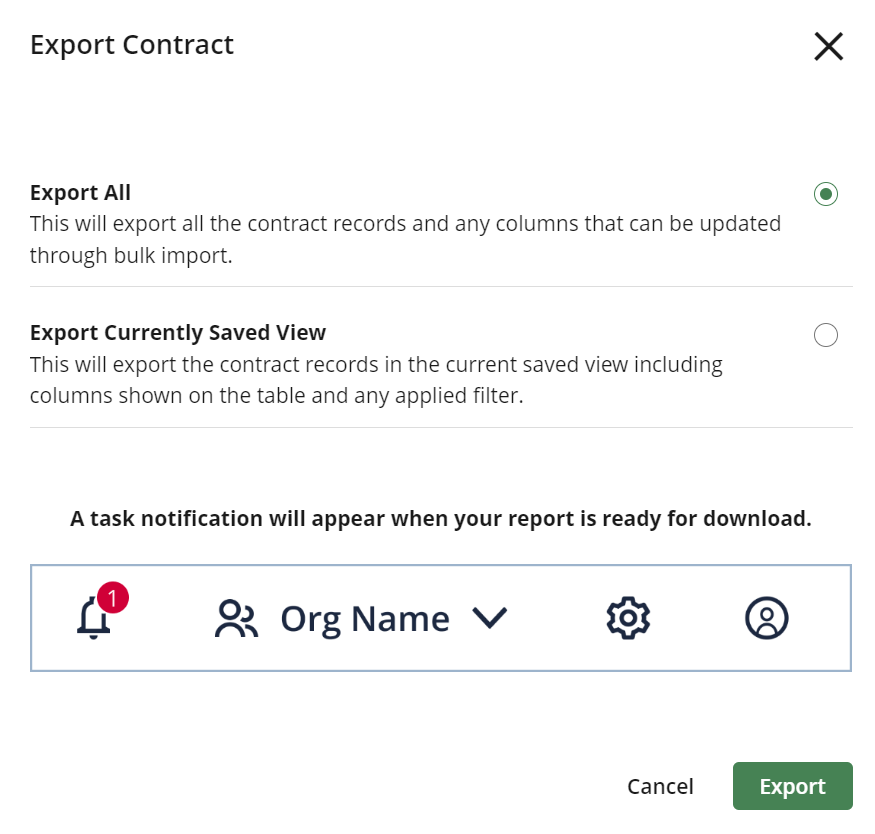Click the Export button

tap(792, 786)
